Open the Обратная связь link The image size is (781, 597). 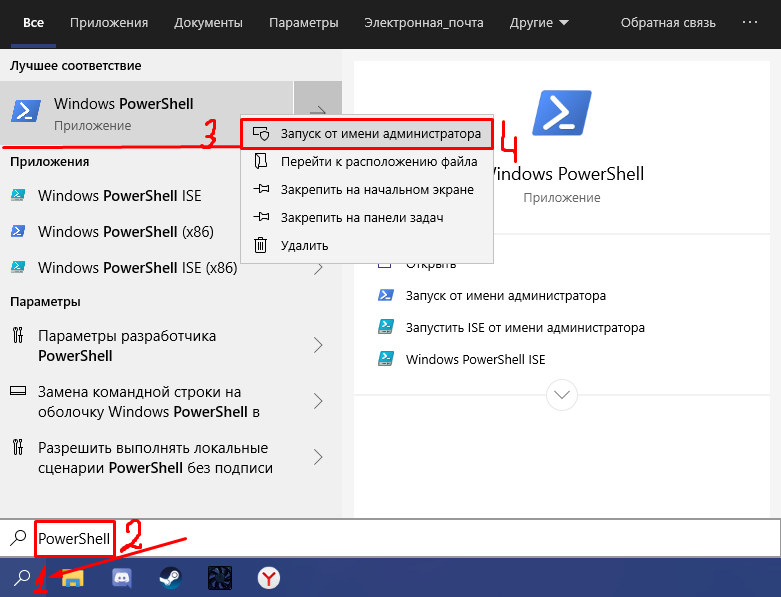pos(667,23)
